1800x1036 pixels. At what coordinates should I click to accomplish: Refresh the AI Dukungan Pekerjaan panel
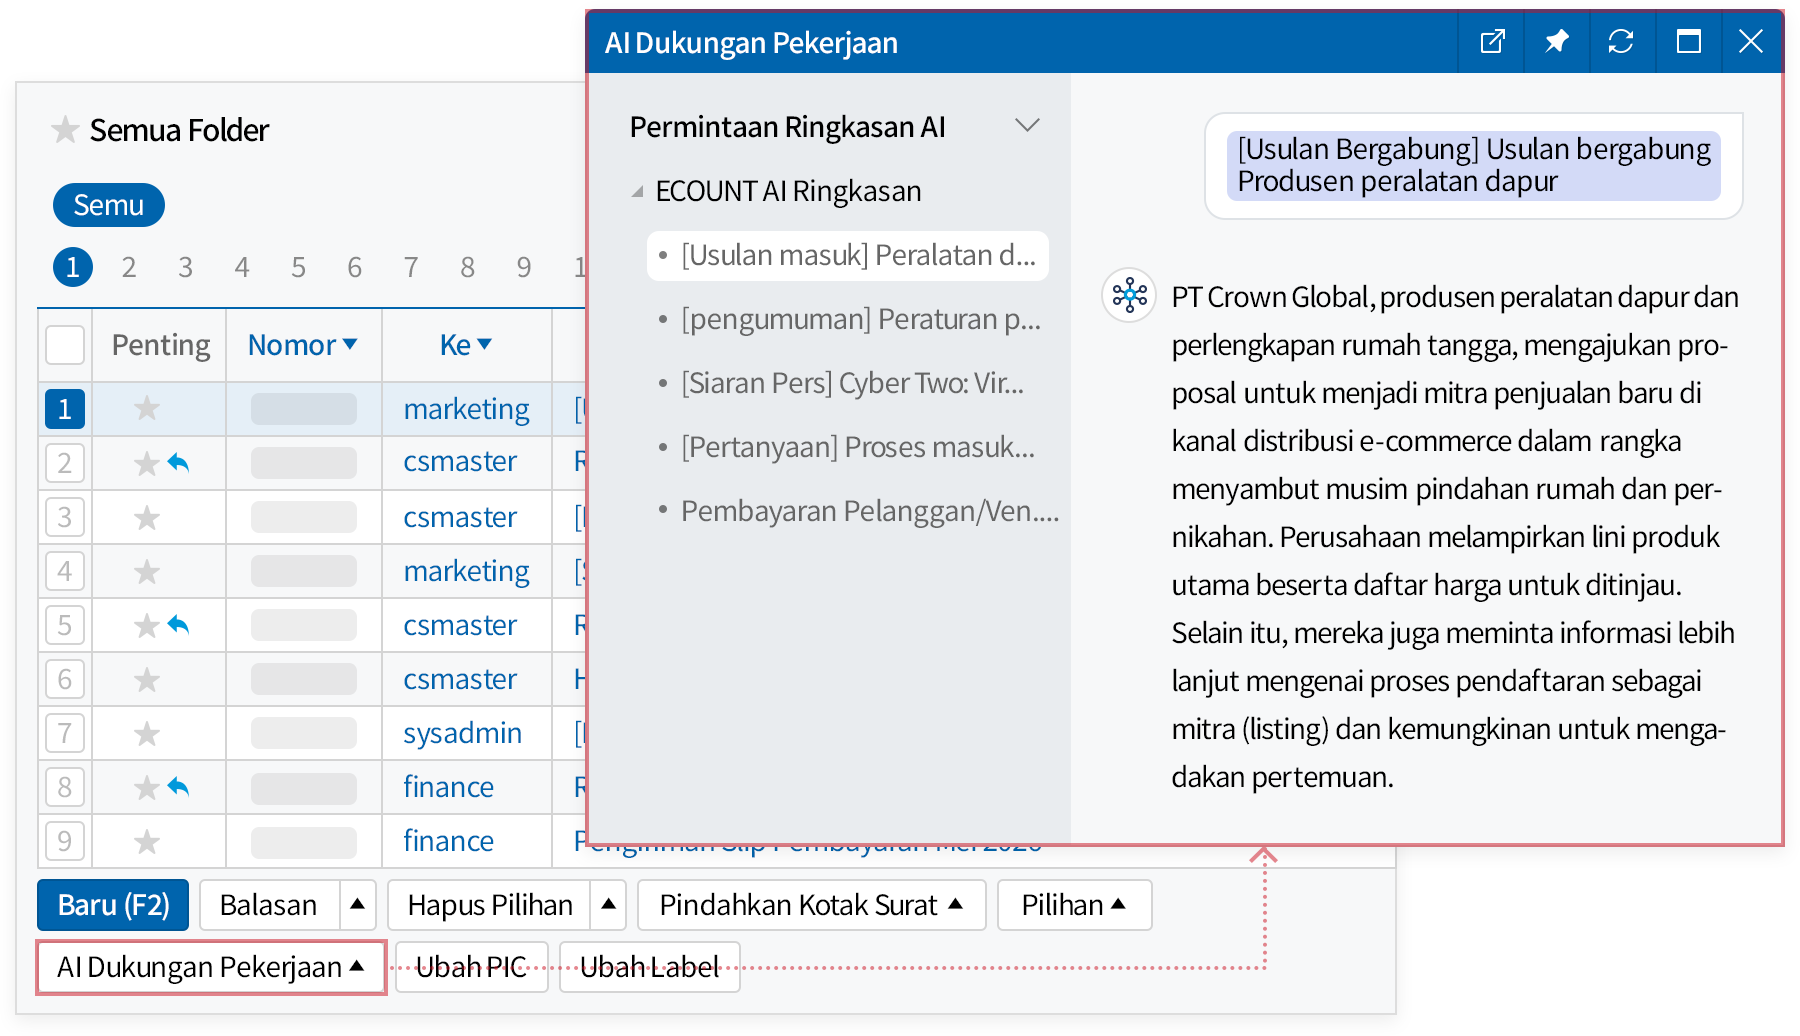point(1621,41)
